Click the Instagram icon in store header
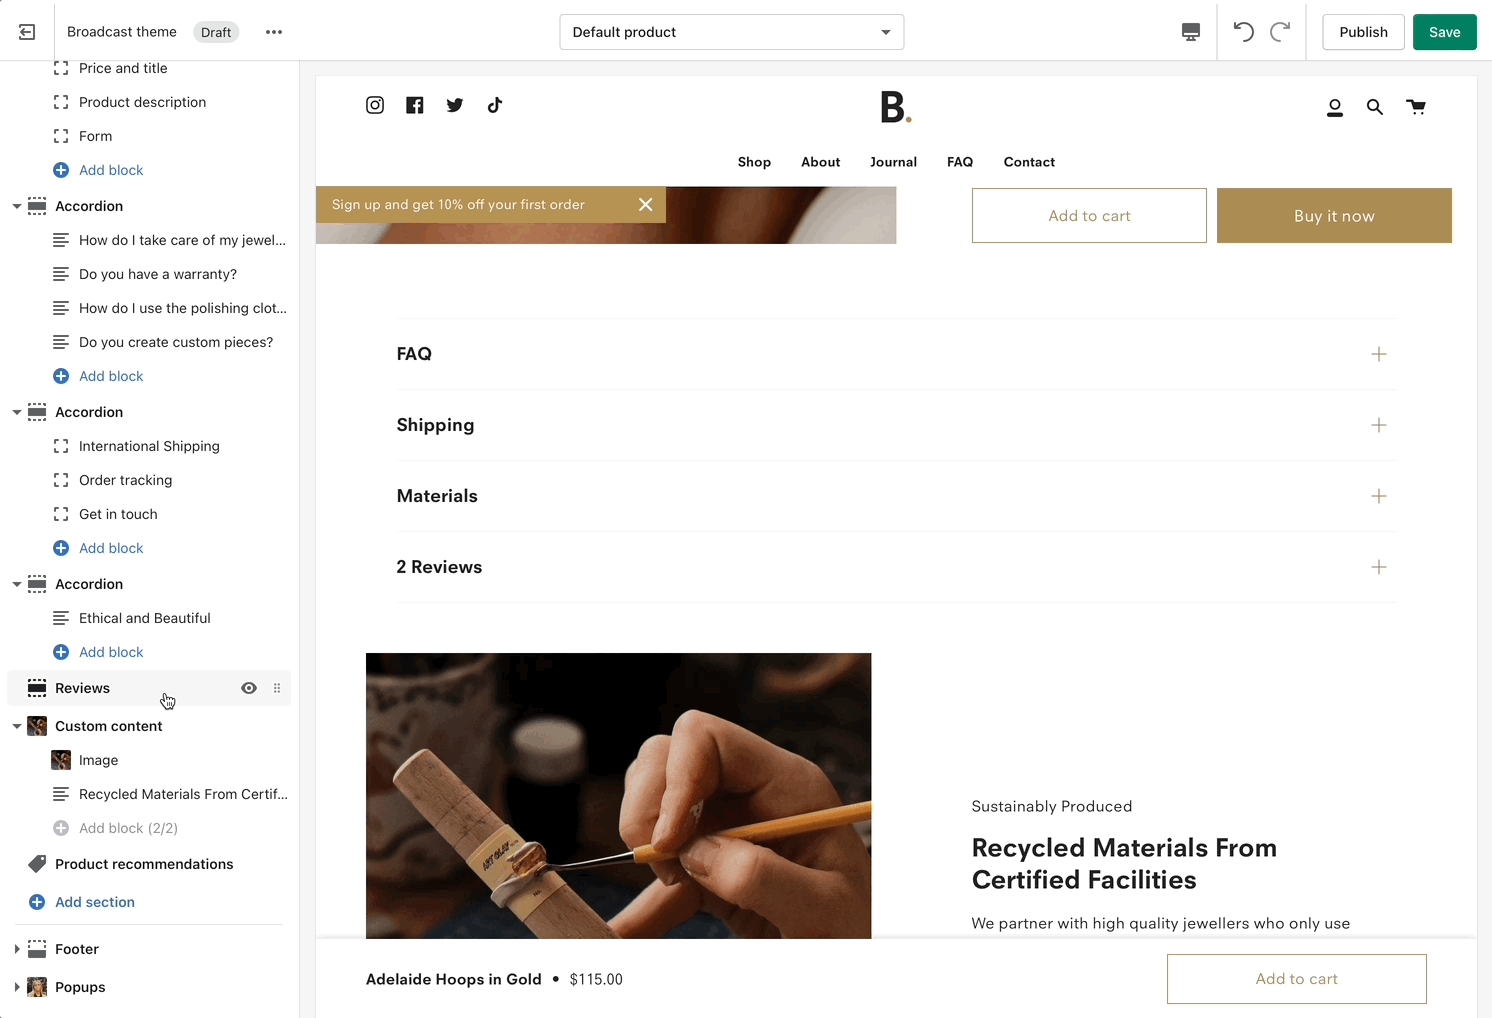Screen dimensions: 1492x1018 point(375,105)
